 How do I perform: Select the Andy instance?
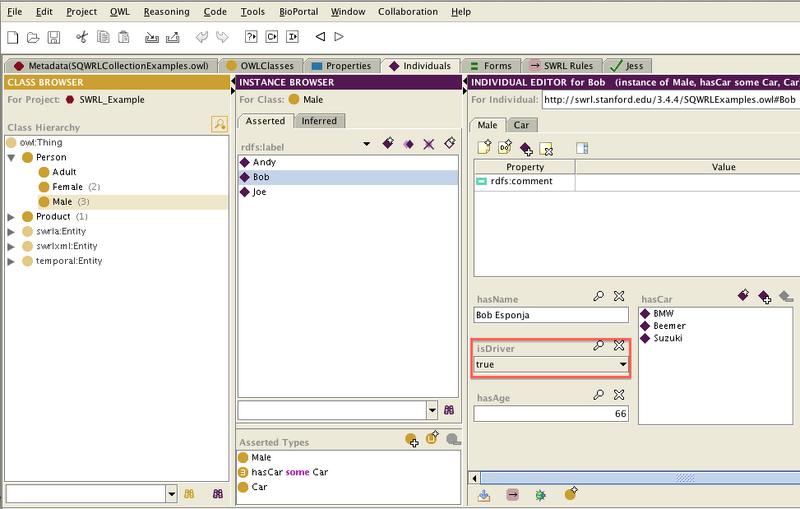coord(348,162)
